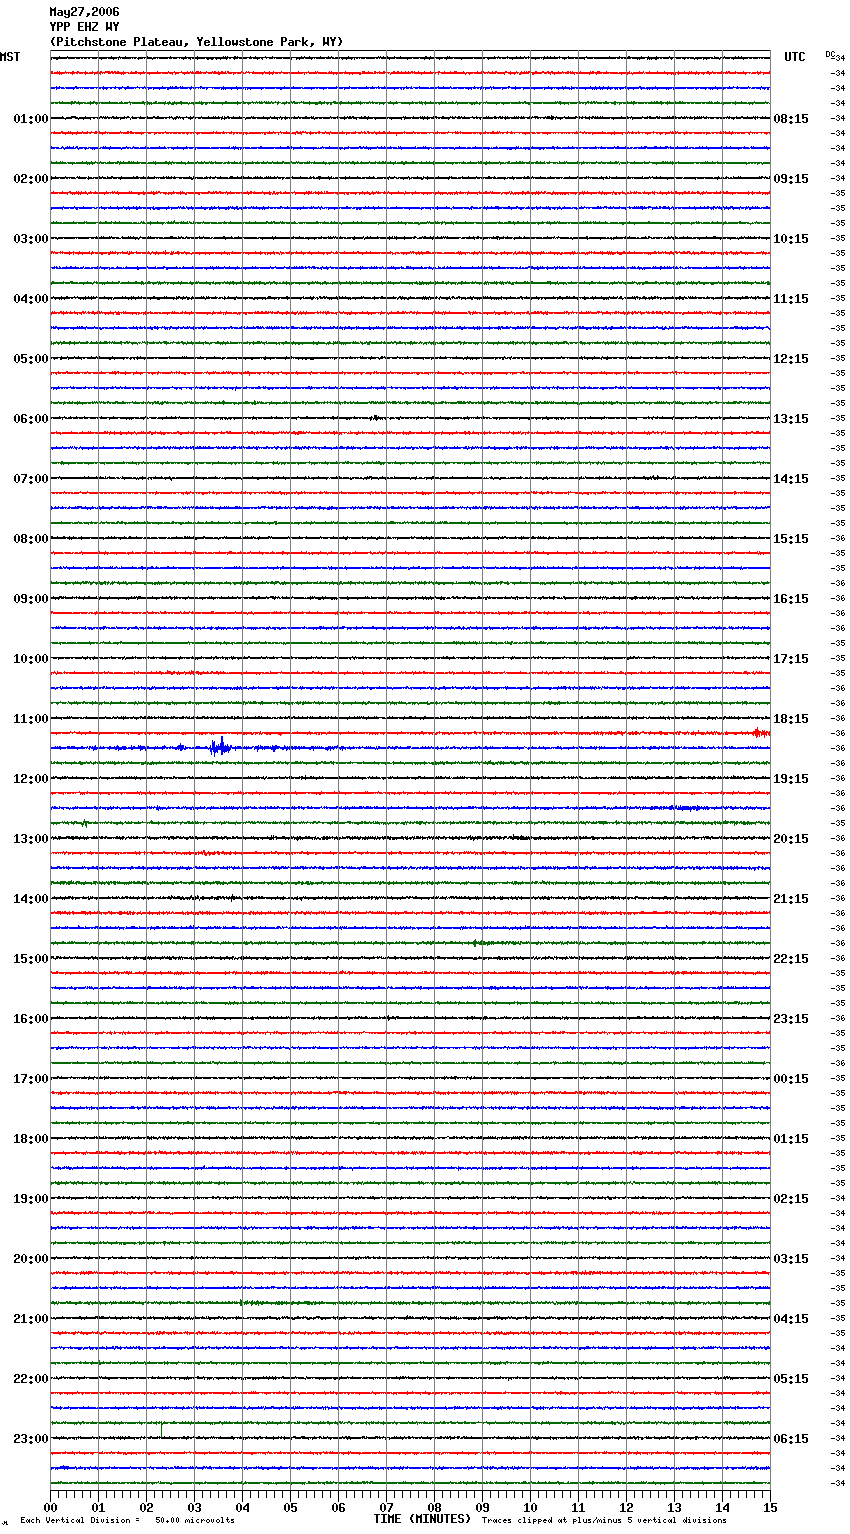The height and width of the screenshot is (1534, 850).
Task: Click the MST column header
Action: point(10,57)
